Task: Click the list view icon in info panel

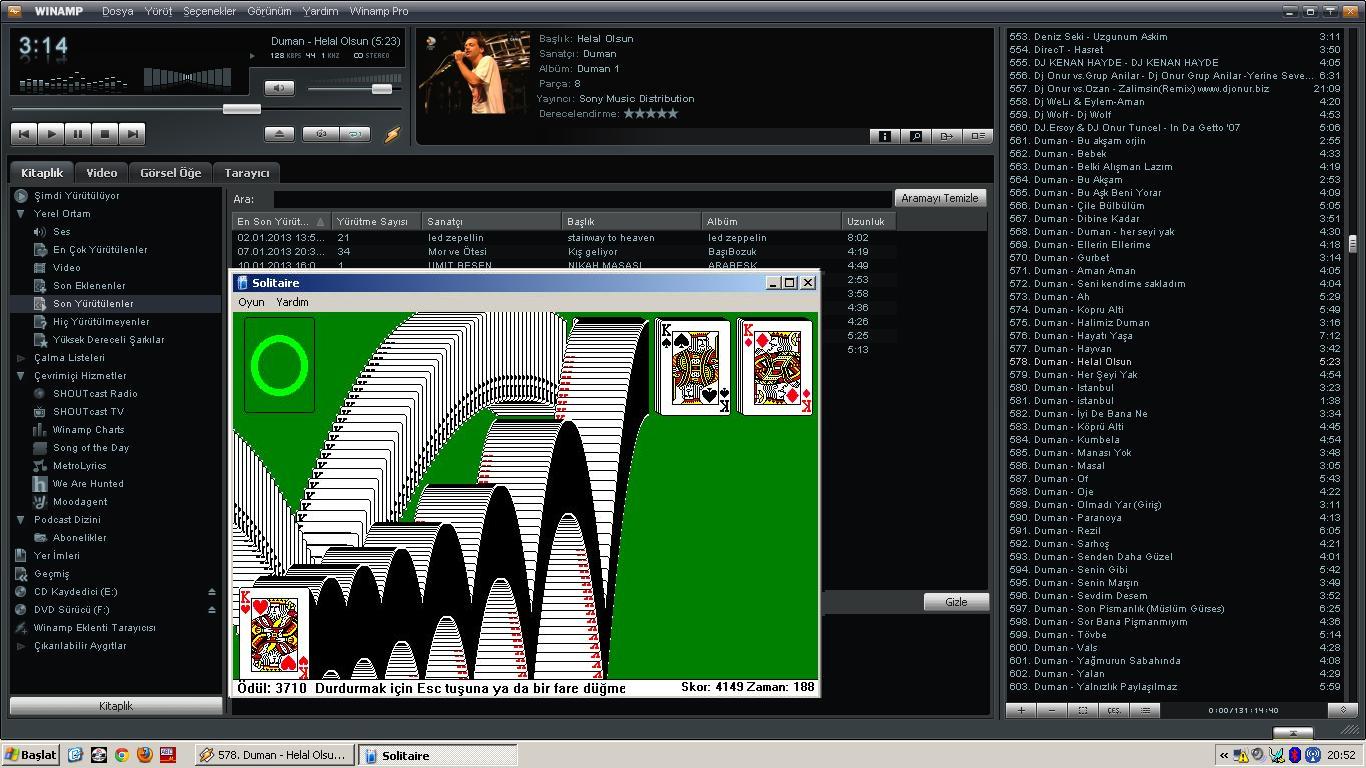Action: pos(977,136)
